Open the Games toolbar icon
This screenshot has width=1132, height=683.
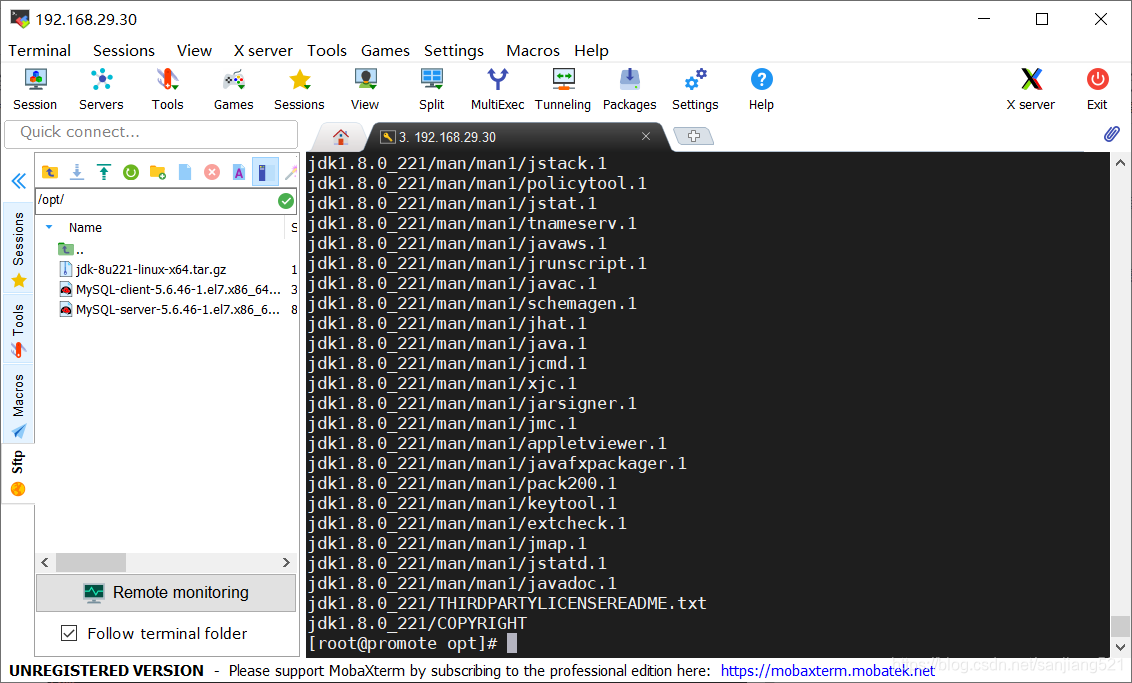point(233,89)
